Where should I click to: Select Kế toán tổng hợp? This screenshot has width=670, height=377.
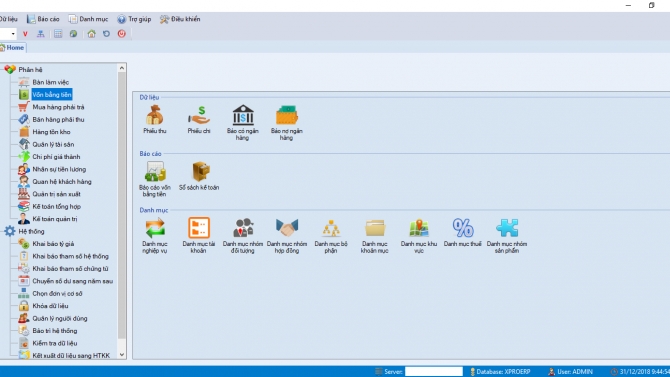(x=56, y=206)
